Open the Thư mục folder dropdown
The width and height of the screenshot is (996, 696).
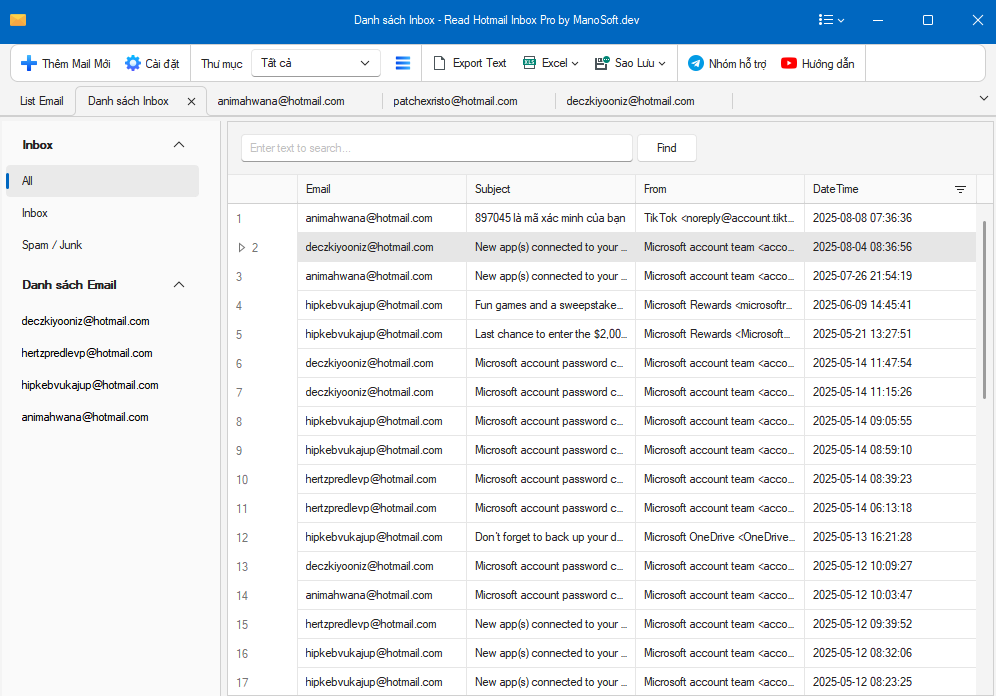pyautogui.click(x=316, y=63)
